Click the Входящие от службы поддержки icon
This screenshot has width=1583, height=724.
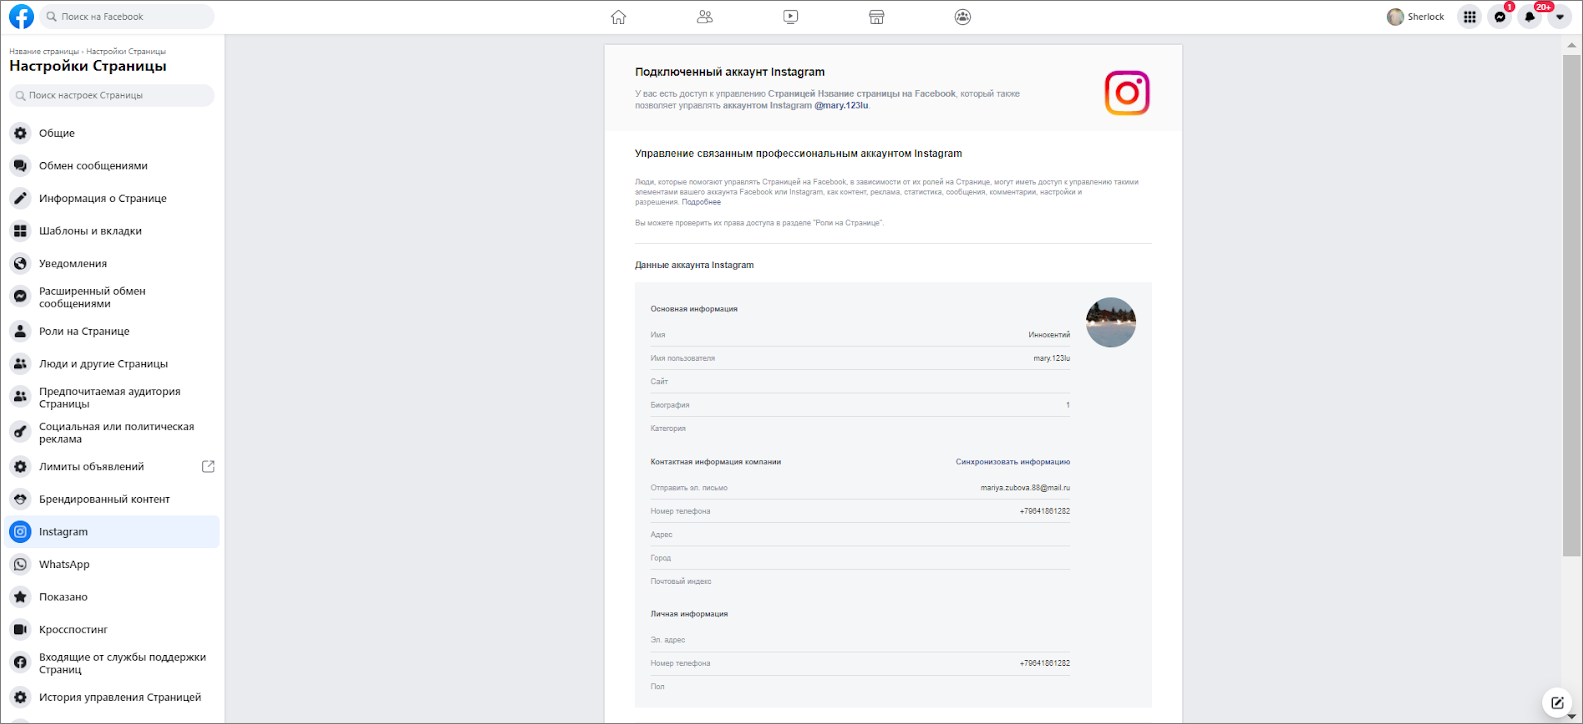click(20, 663)
